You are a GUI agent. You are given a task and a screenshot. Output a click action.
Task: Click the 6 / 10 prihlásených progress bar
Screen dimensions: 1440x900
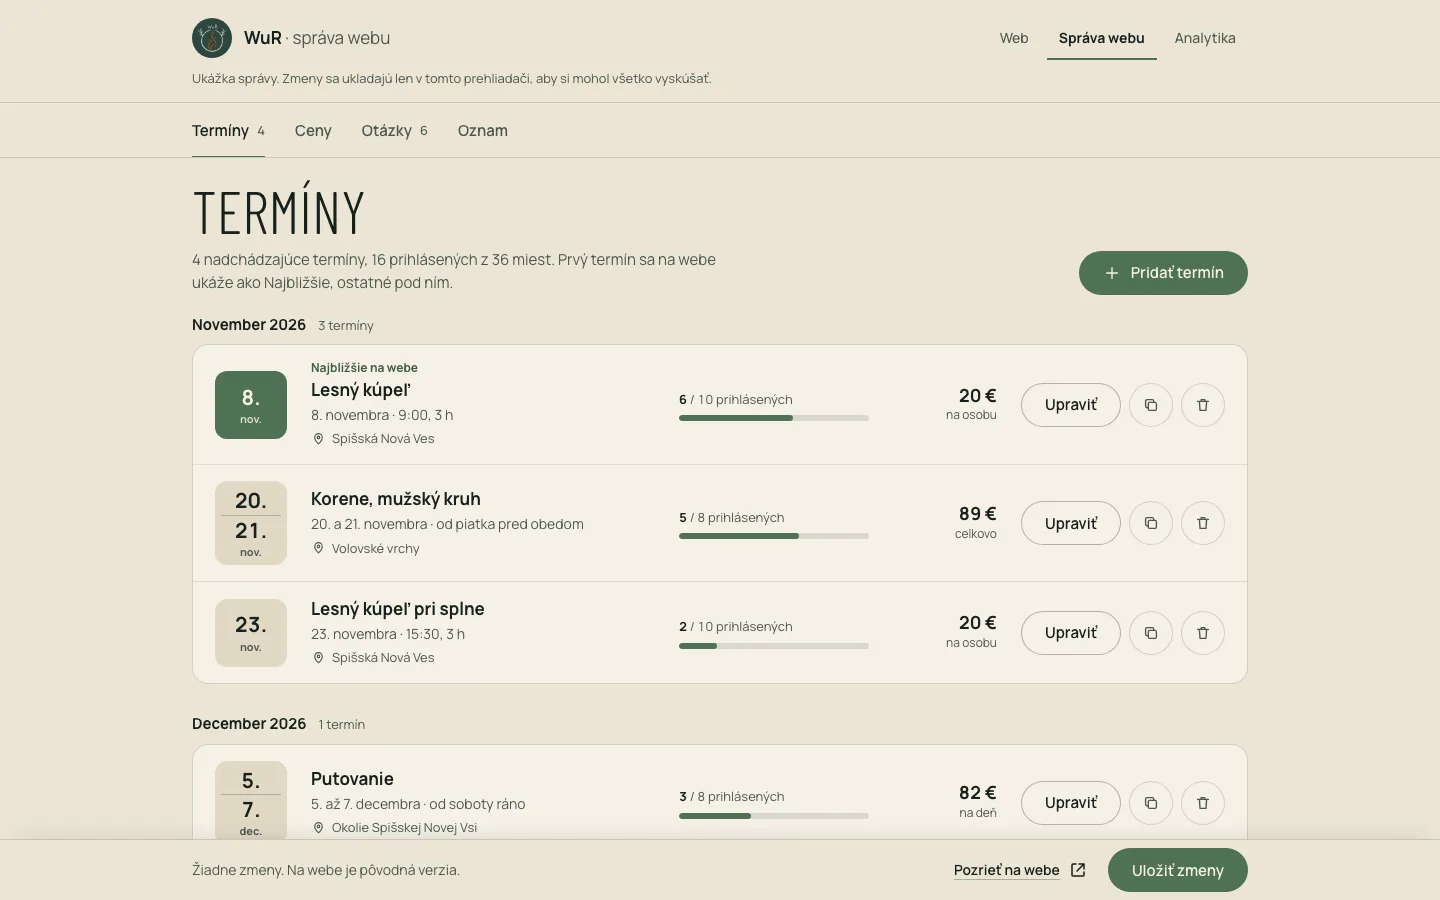774,418
